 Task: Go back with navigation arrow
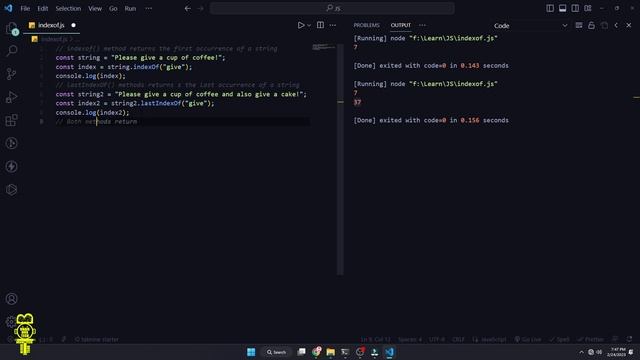[187, 8]
